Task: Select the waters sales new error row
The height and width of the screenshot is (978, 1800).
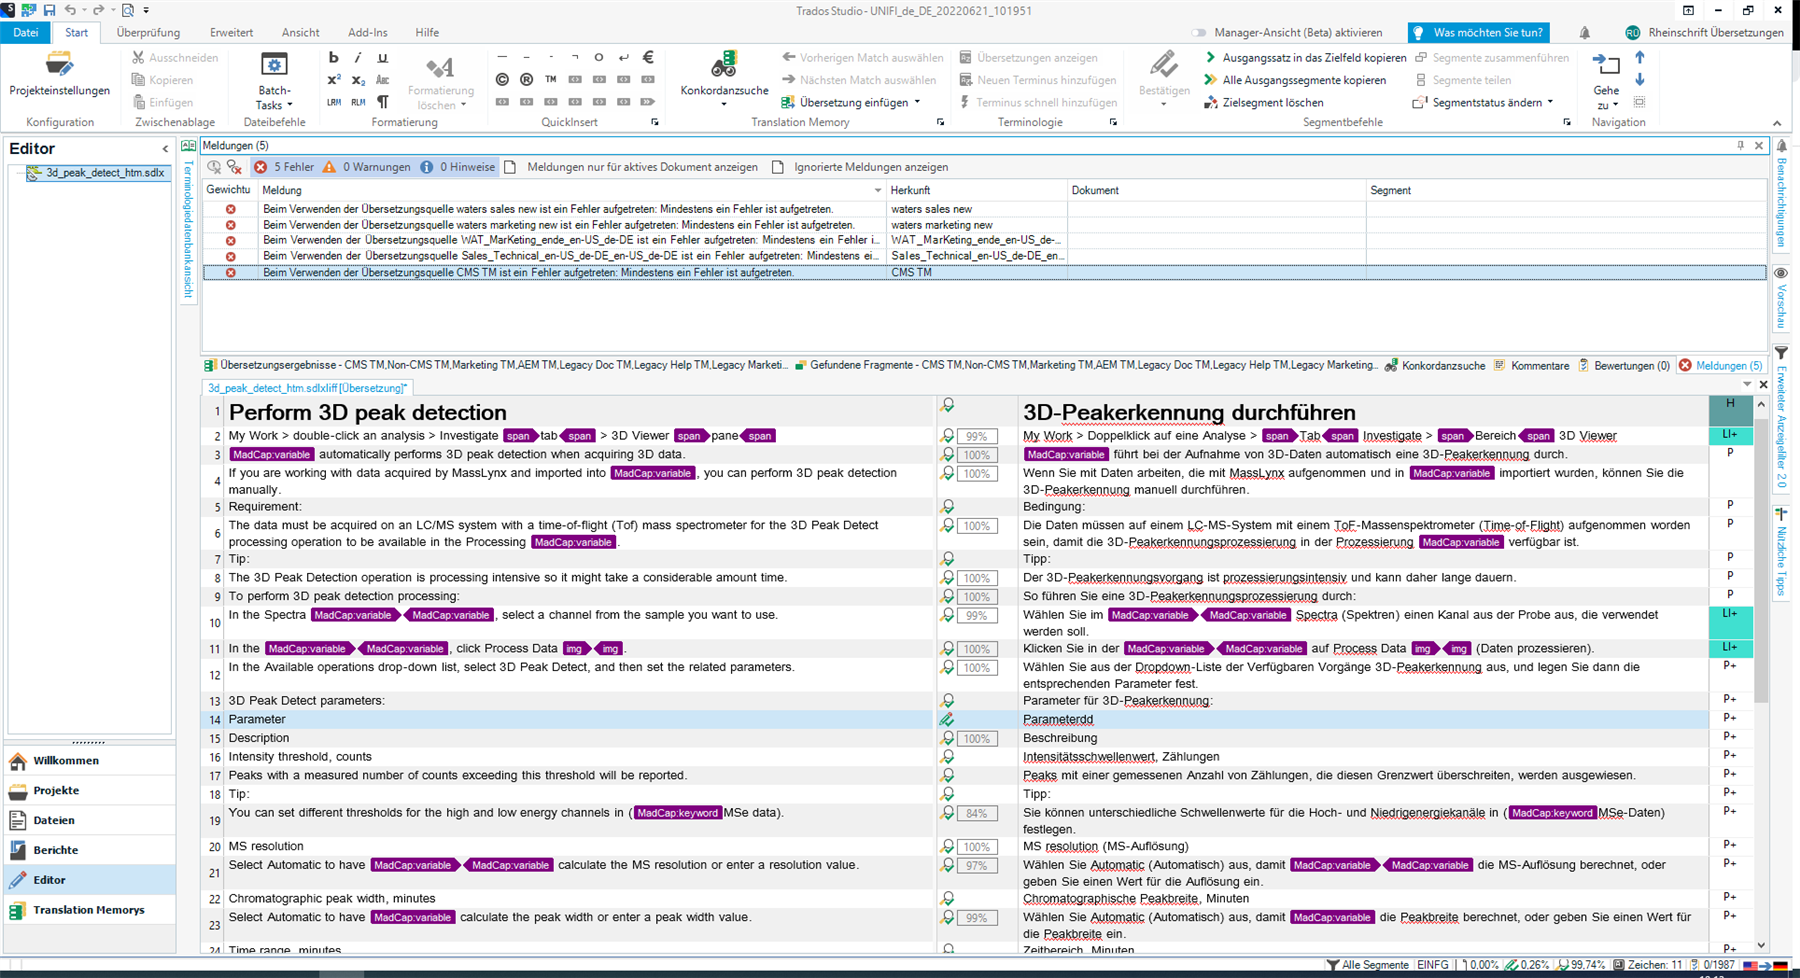Action: (984, 210)
